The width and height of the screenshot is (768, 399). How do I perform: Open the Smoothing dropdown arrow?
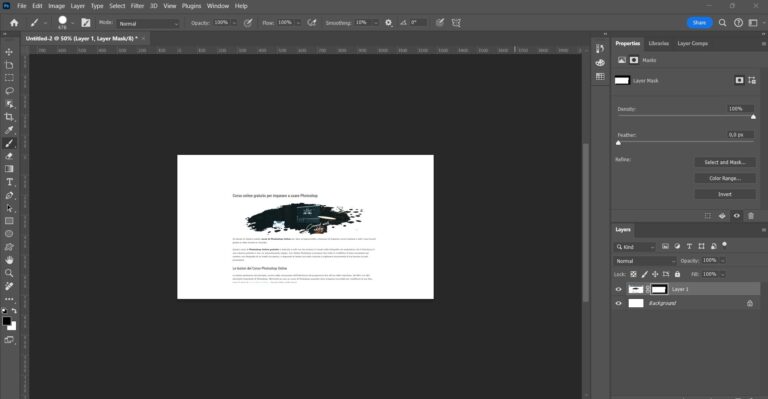click(376, 23)
